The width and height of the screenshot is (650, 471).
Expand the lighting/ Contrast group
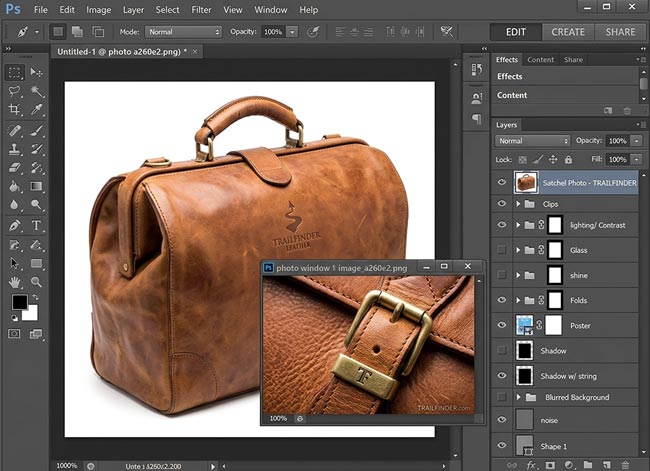pyautogui.click(x=518, y=225)
